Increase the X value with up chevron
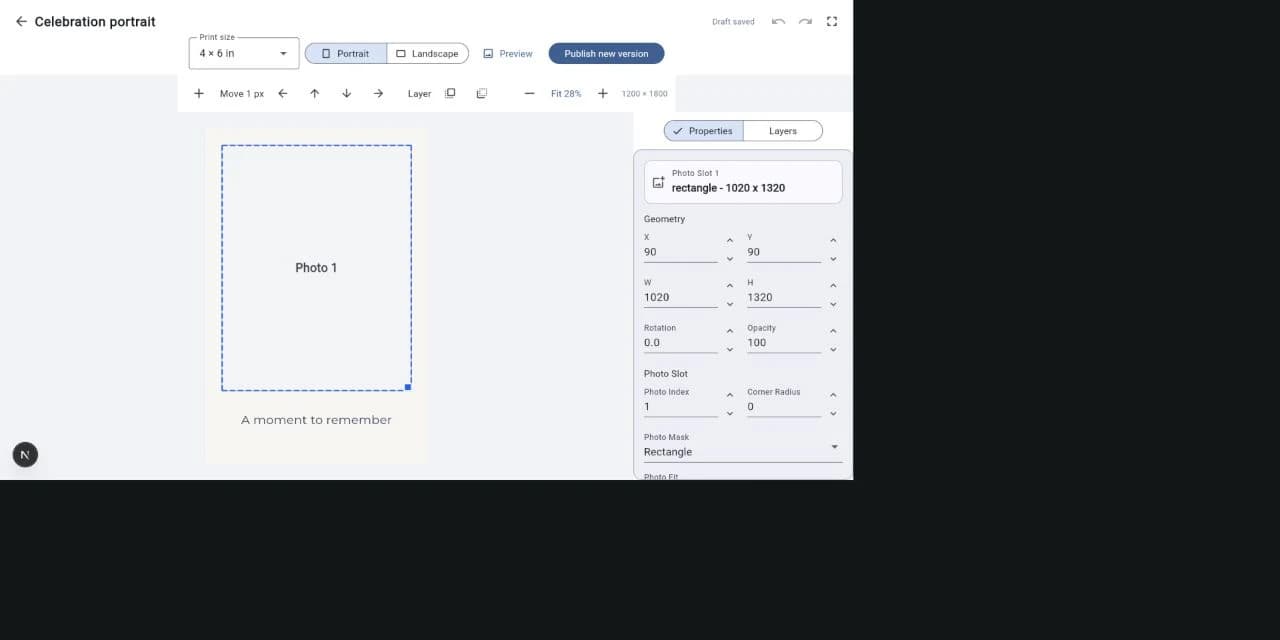Image resolution: width=1280 pixels, height=640 pixels. coord(730,240)
